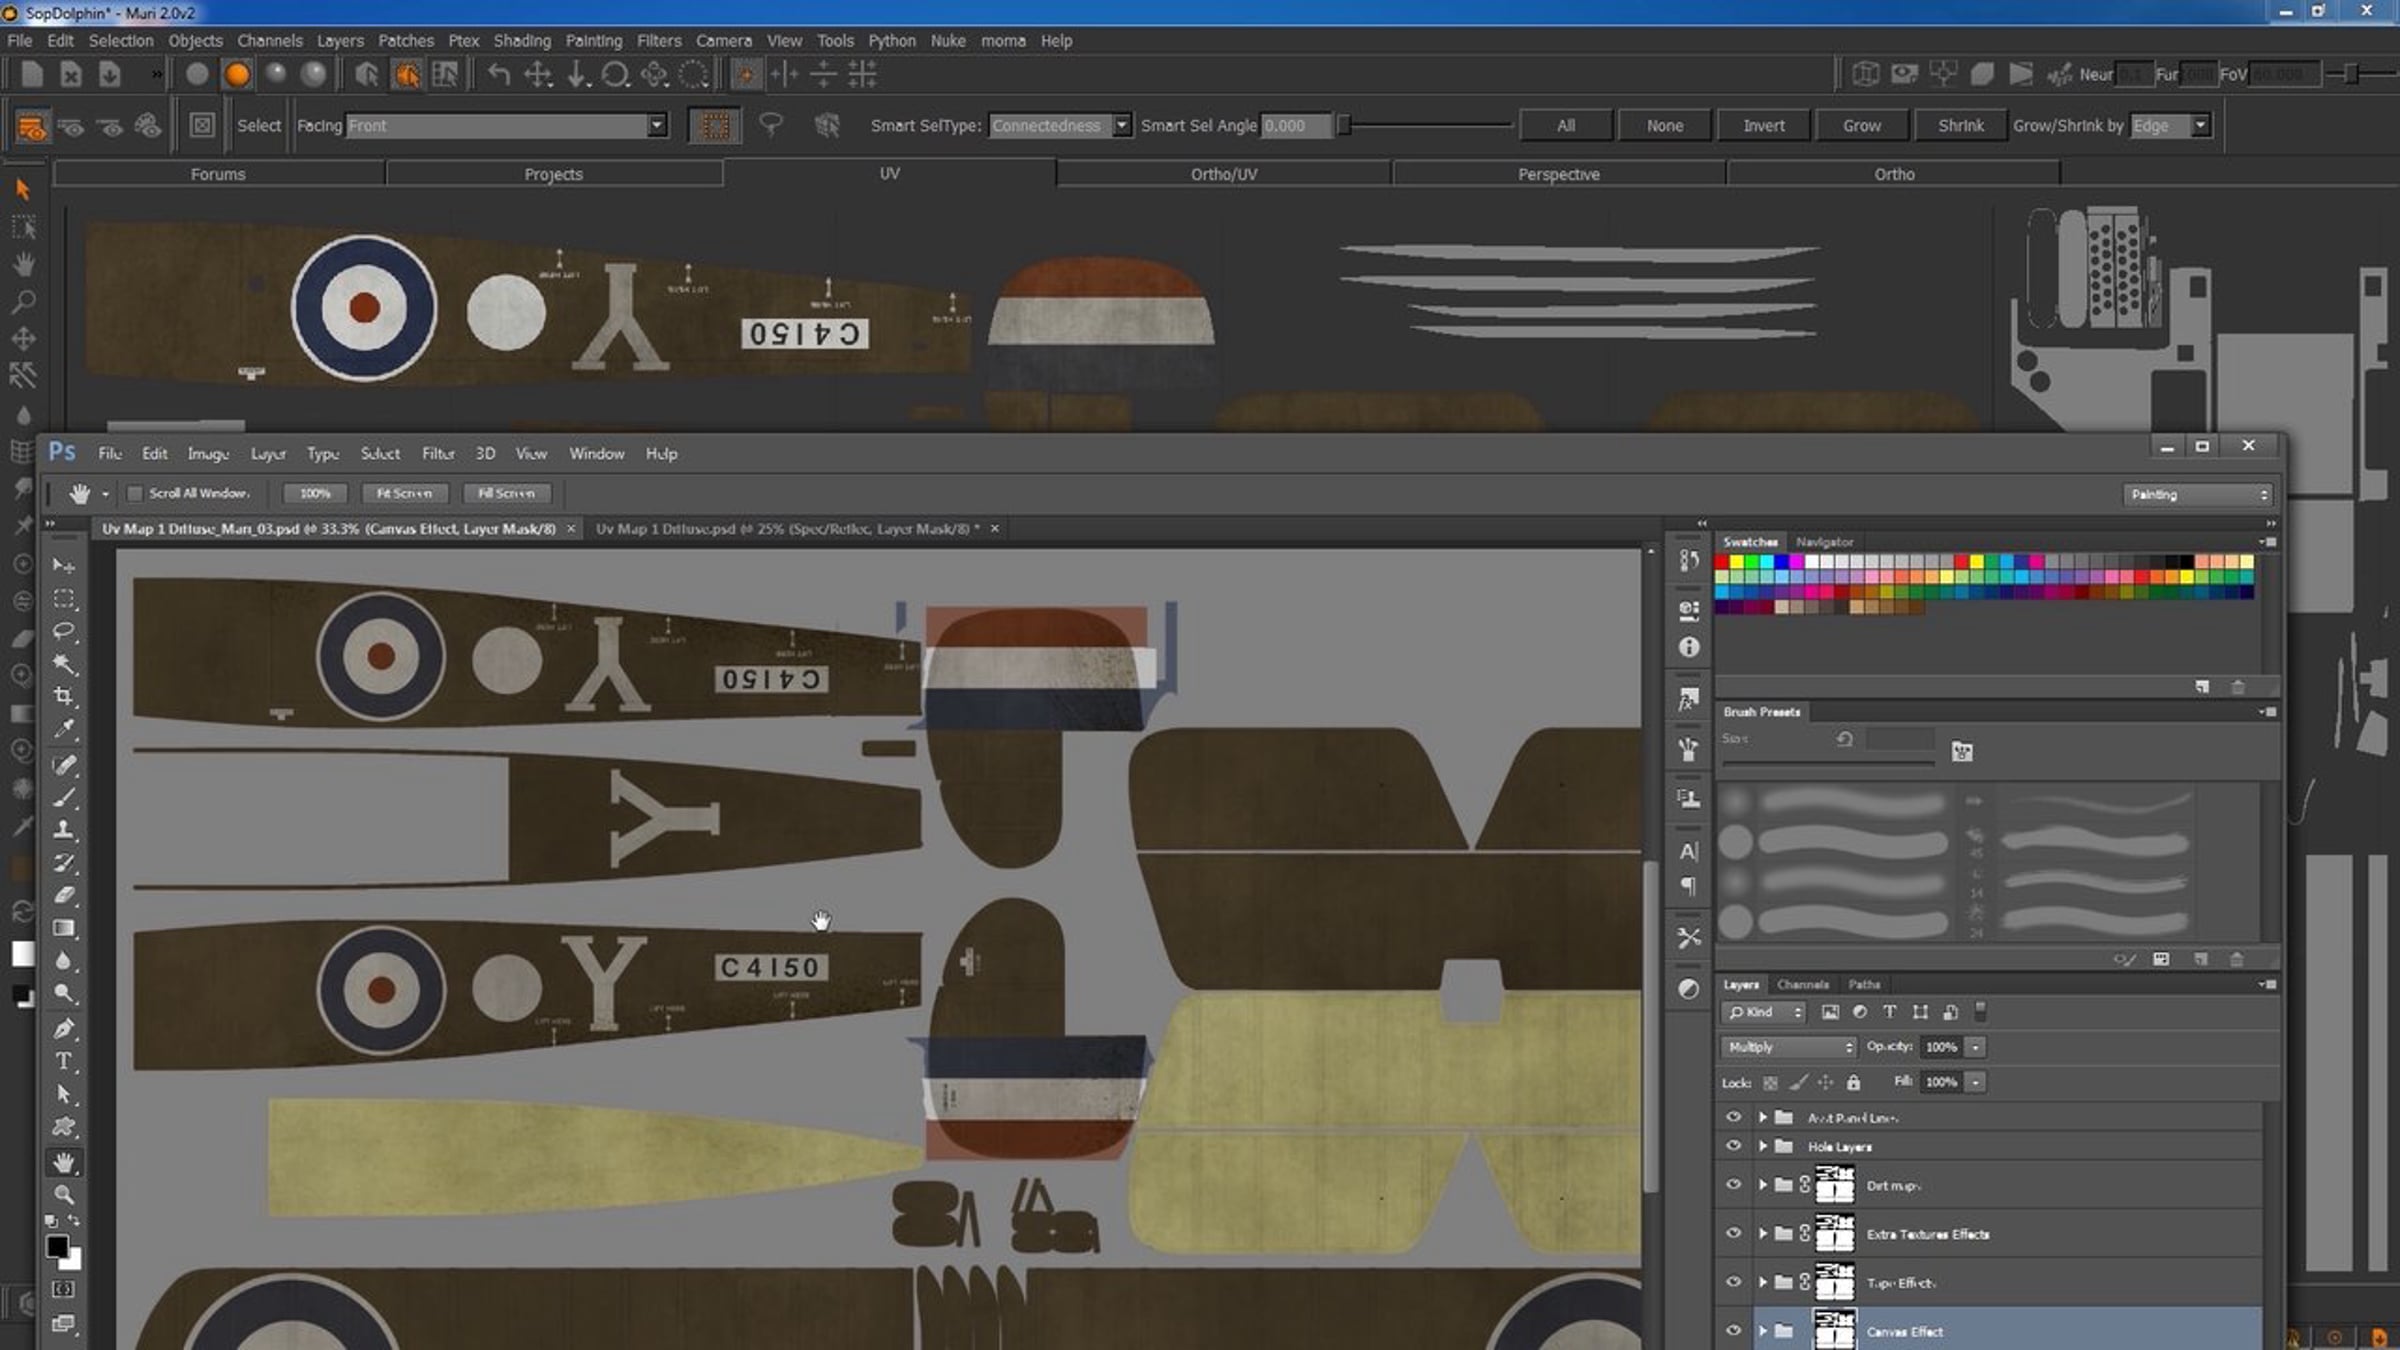Pick the yellow swatch in the Swatches panel

pyautogui.click(x=1736, y=562)
